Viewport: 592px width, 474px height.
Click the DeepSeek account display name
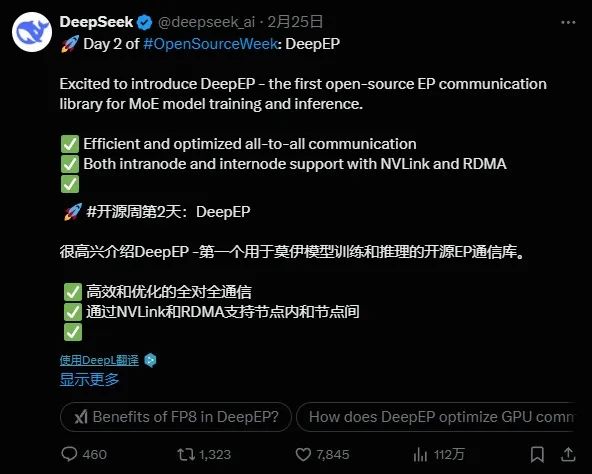(96, 22)
